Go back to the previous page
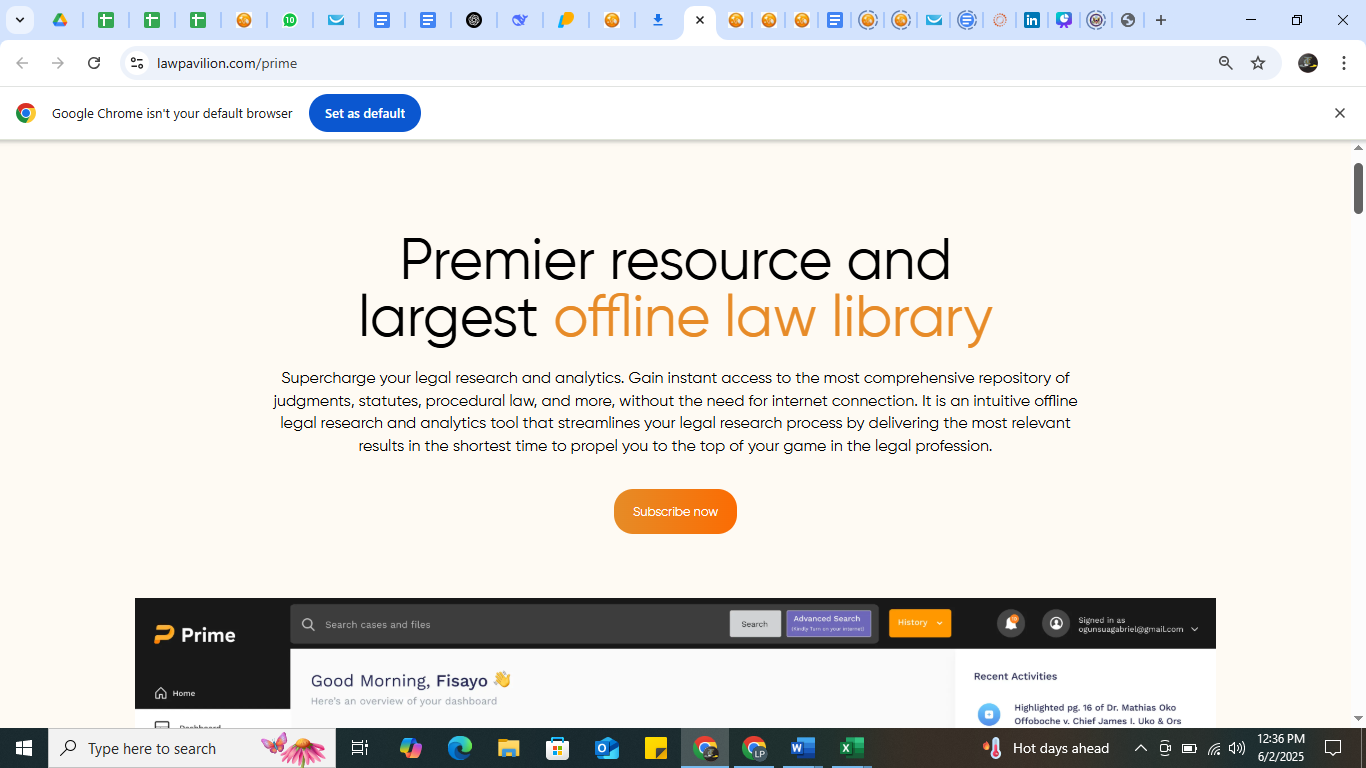1366x768 pixels. click(x=22, y=63)
